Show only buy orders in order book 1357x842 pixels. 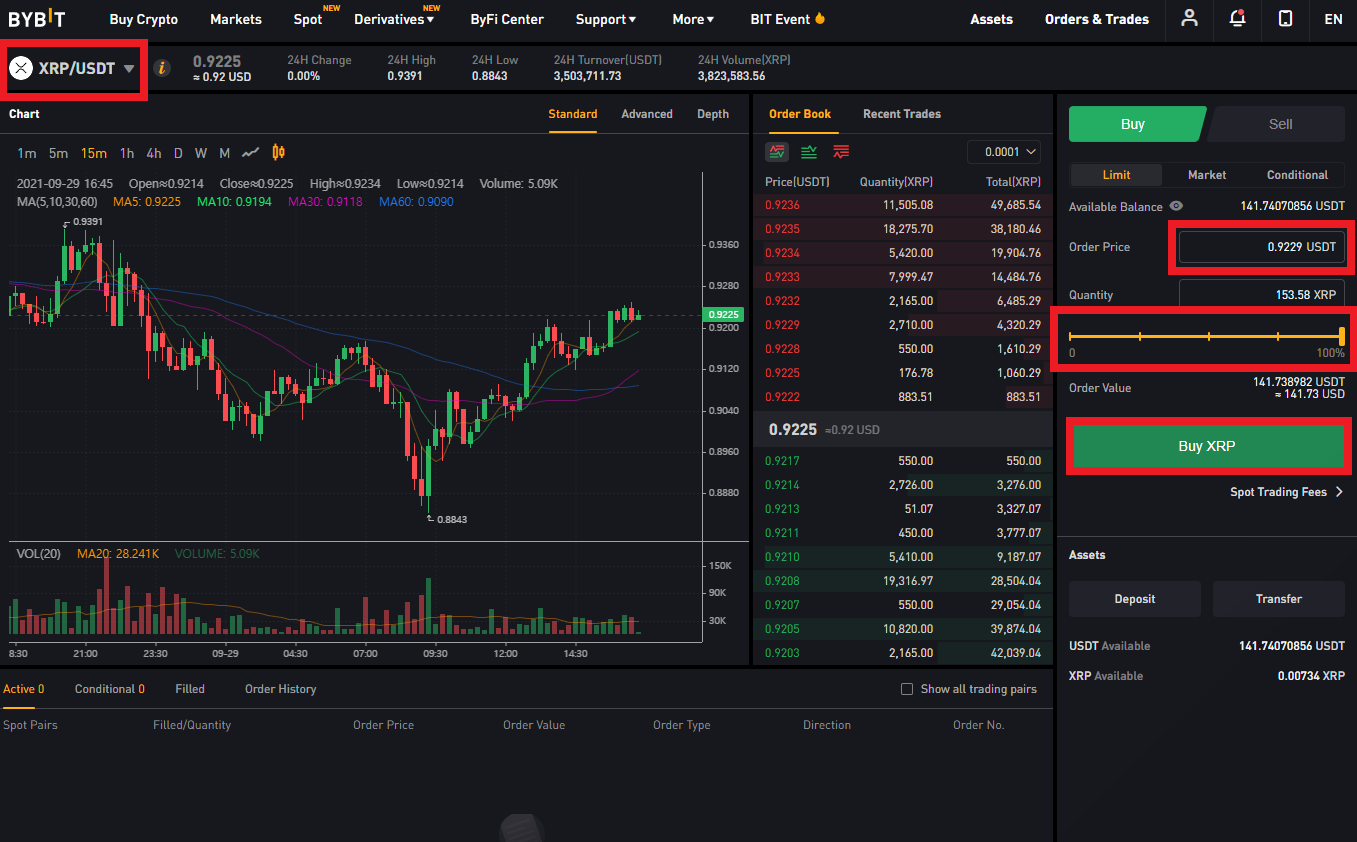click(x=809, y=152)
